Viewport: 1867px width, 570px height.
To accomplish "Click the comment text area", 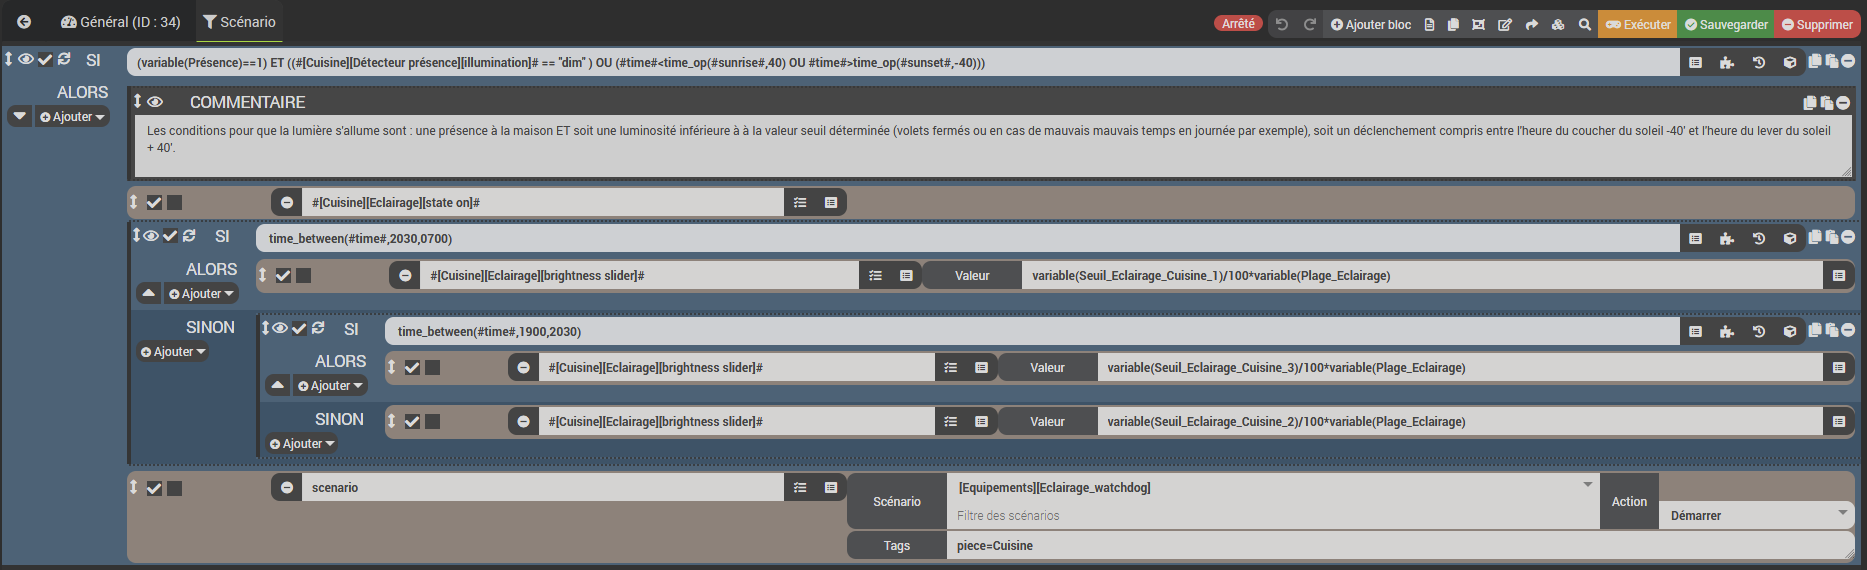I will coord(994,148).
